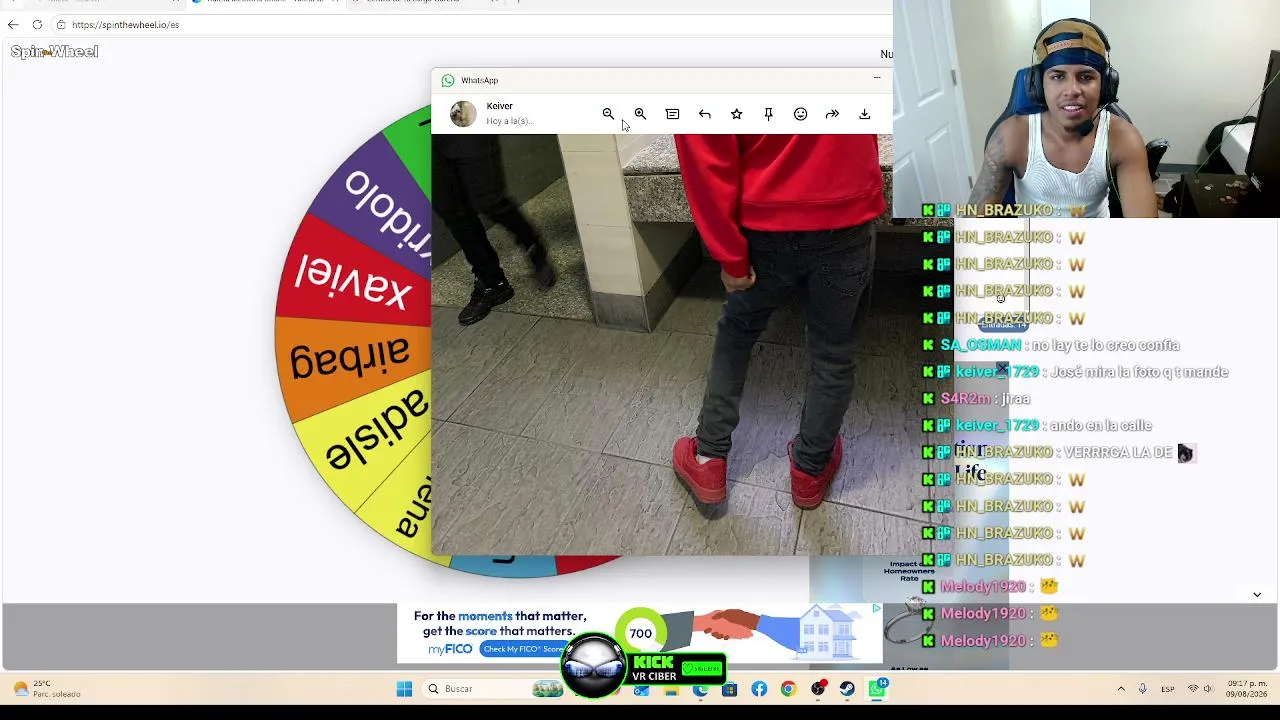This screenshot has width=1280, height=720.
Task: Forward the photo from WhatsApp viewer
Action: point(832,114)
